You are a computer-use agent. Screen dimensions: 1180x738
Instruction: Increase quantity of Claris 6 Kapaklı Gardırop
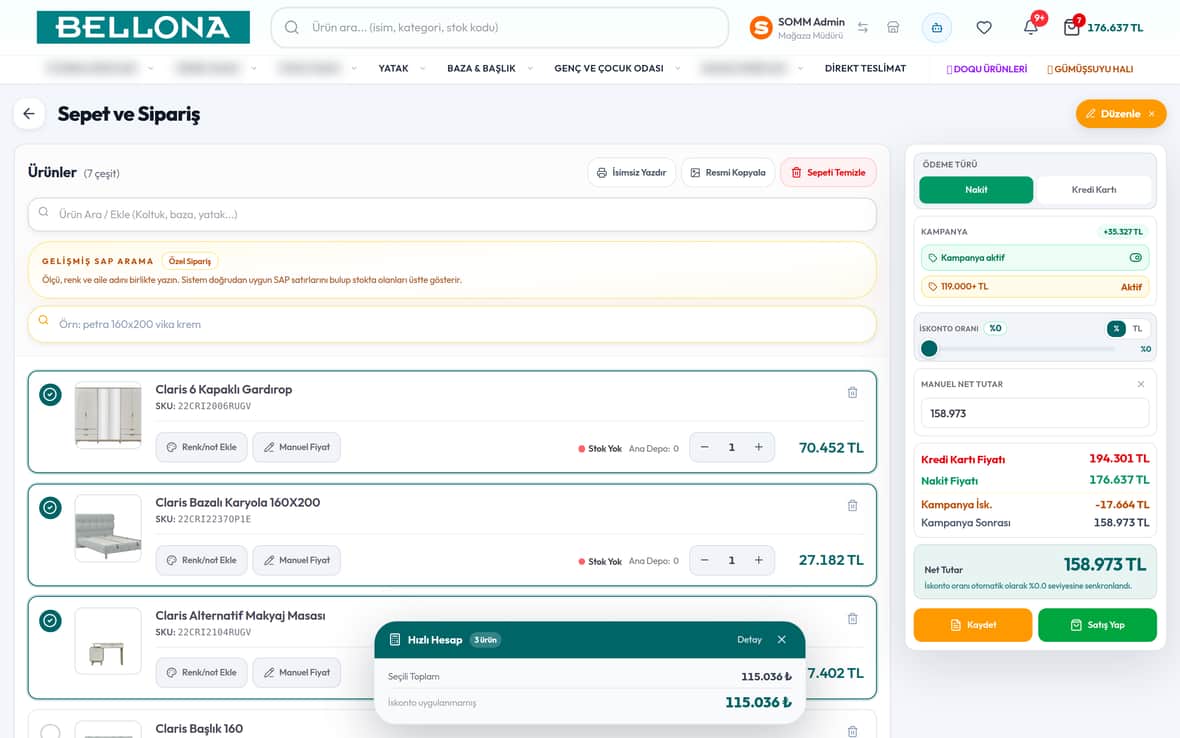[759, 447]
